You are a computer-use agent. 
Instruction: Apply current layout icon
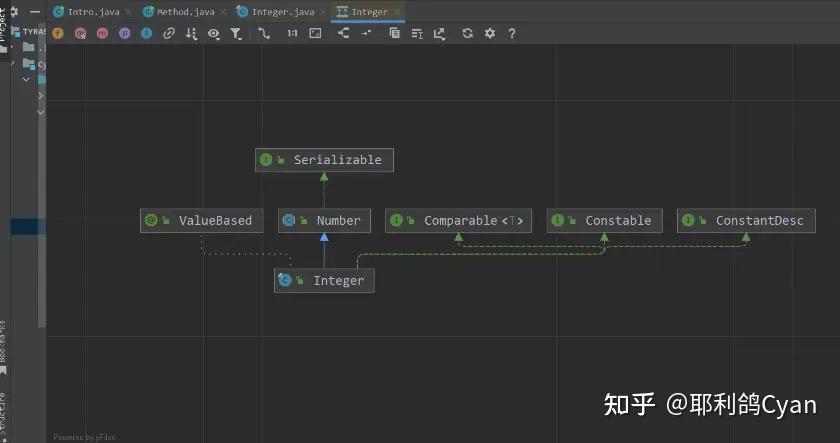click(343, 33)
